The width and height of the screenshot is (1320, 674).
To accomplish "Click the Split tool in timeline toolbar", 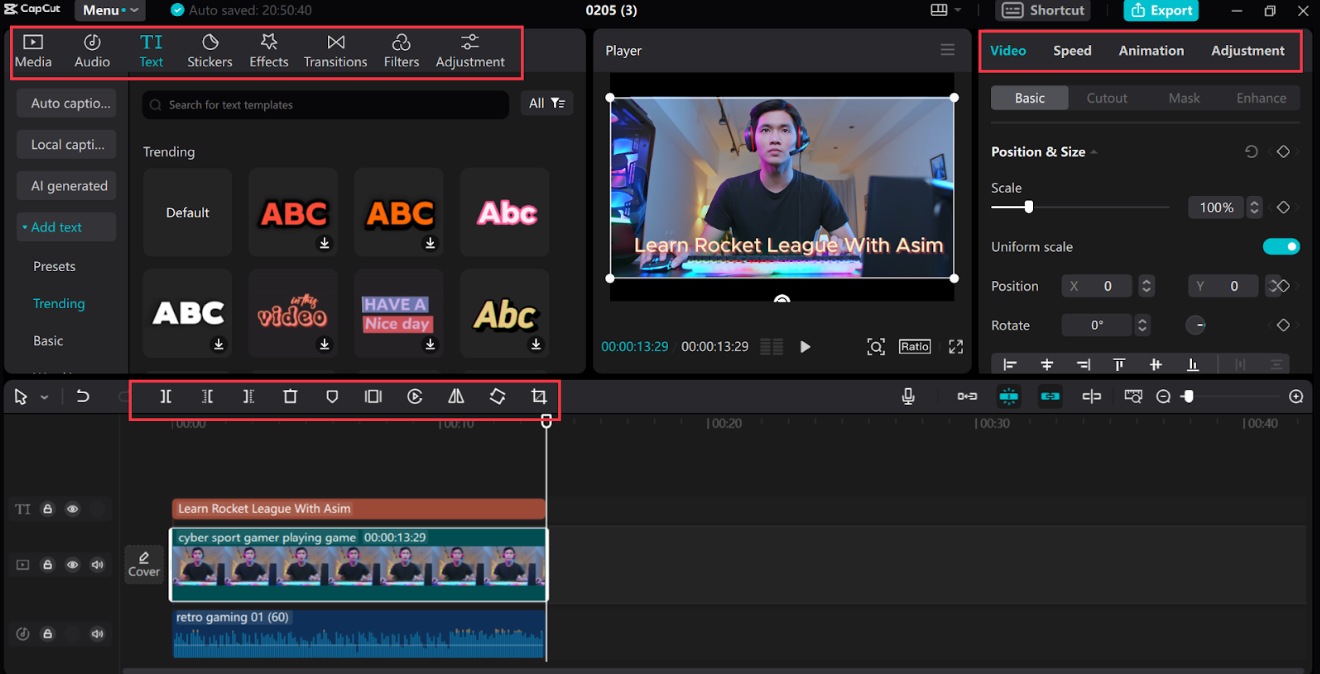I will pos(166,397).
